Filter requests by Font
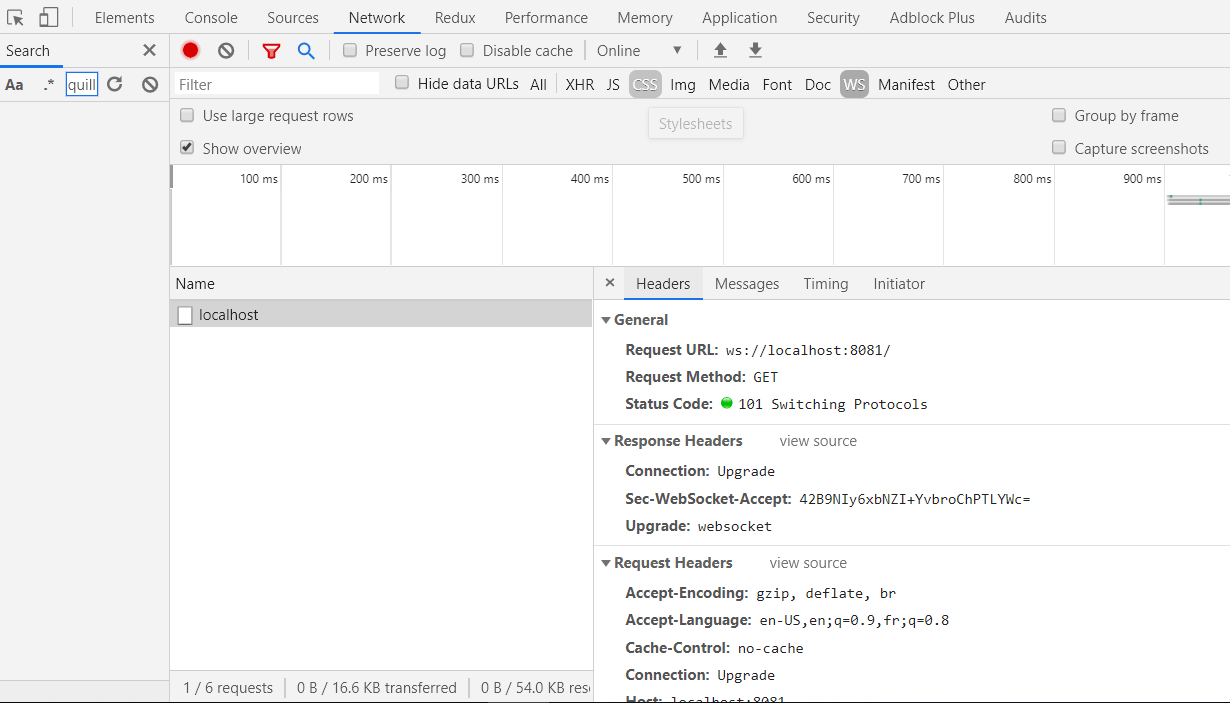 777,85
